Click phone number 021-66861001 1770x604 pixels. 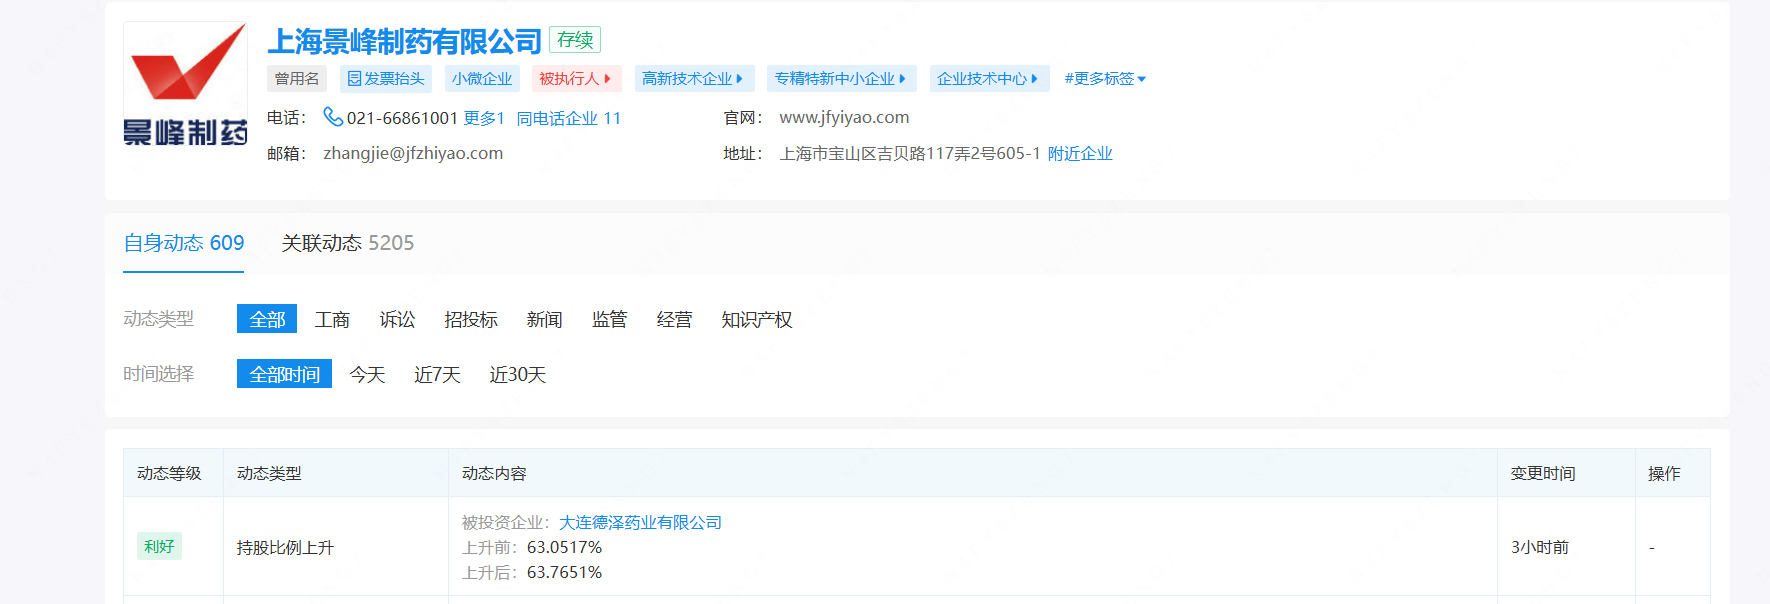click(402, 118)
